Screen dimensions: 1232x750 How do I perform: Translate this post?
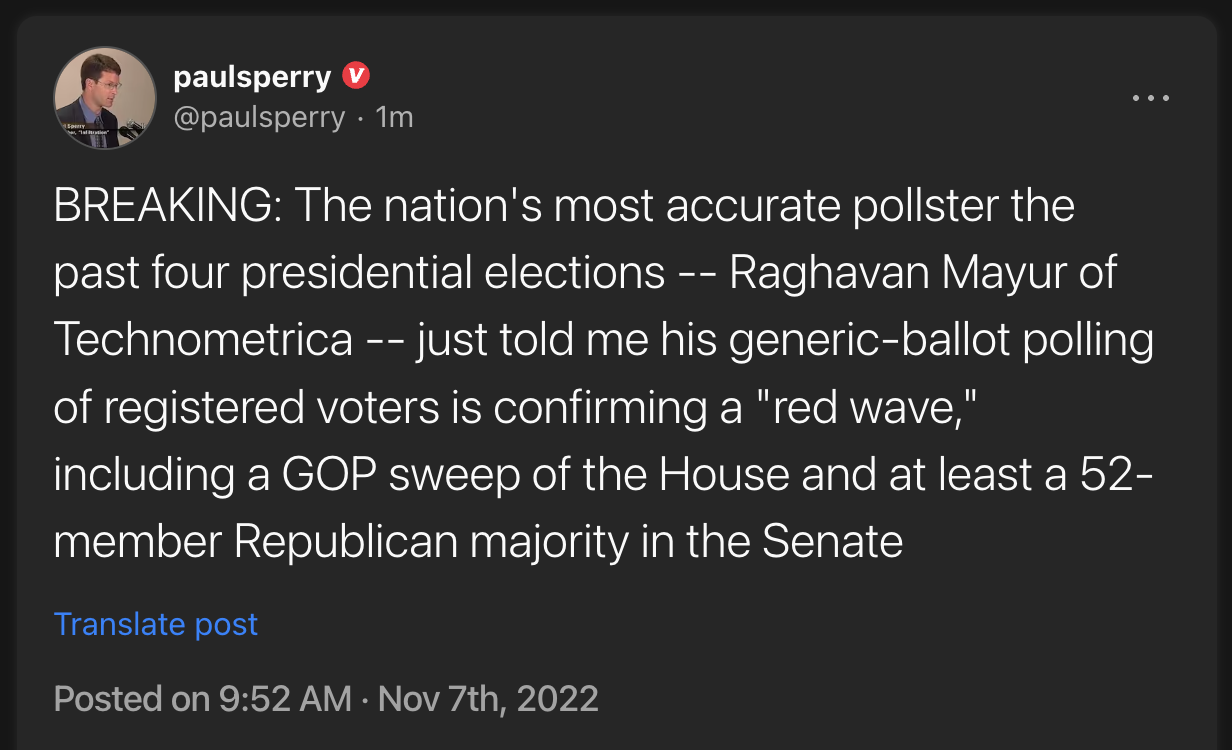[x=156, y=624]
